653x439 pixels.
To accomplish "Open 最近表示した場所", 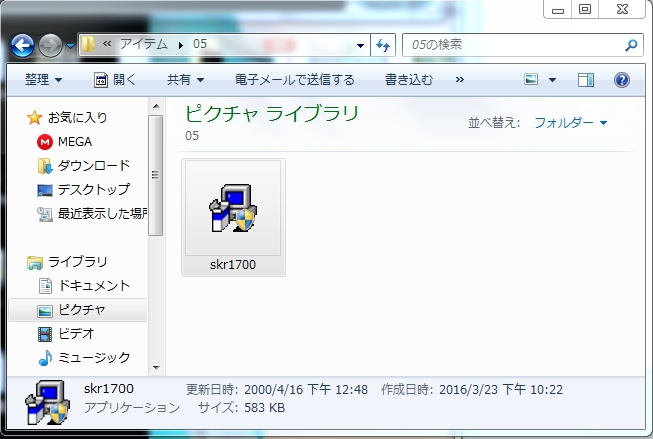I will [102, 213].
